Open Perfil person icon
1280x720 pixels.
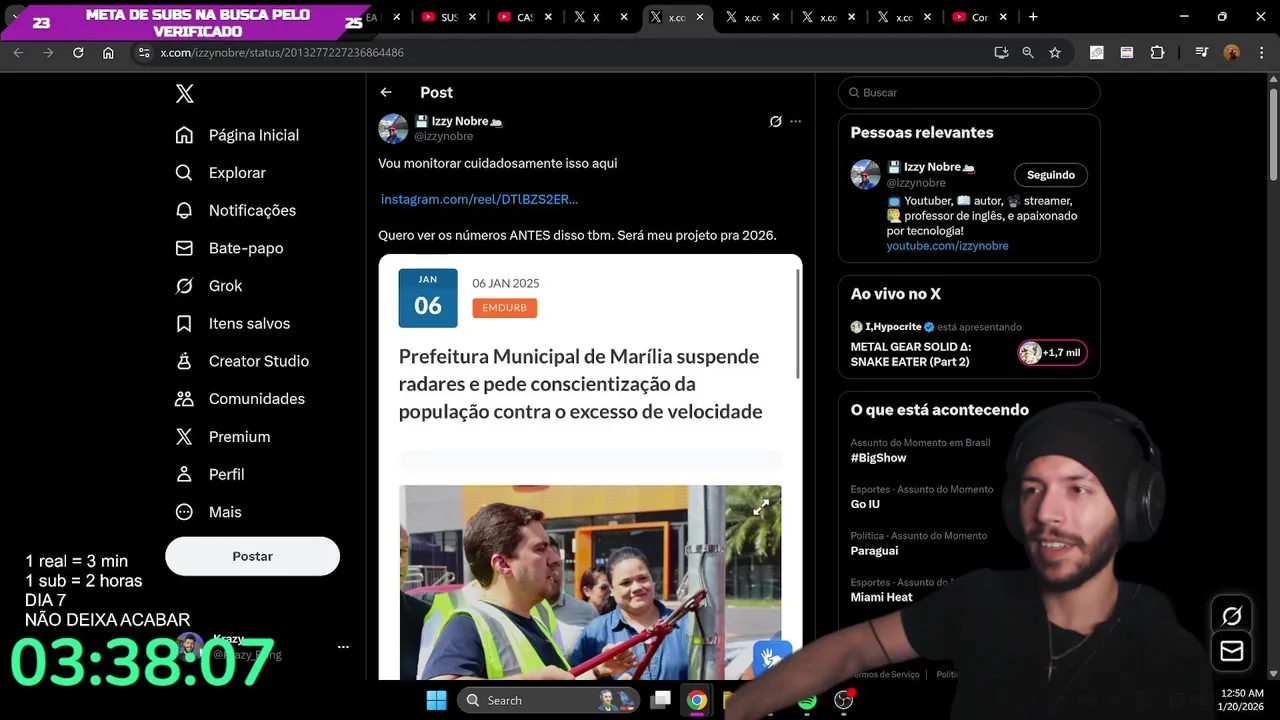pos(184,474)
